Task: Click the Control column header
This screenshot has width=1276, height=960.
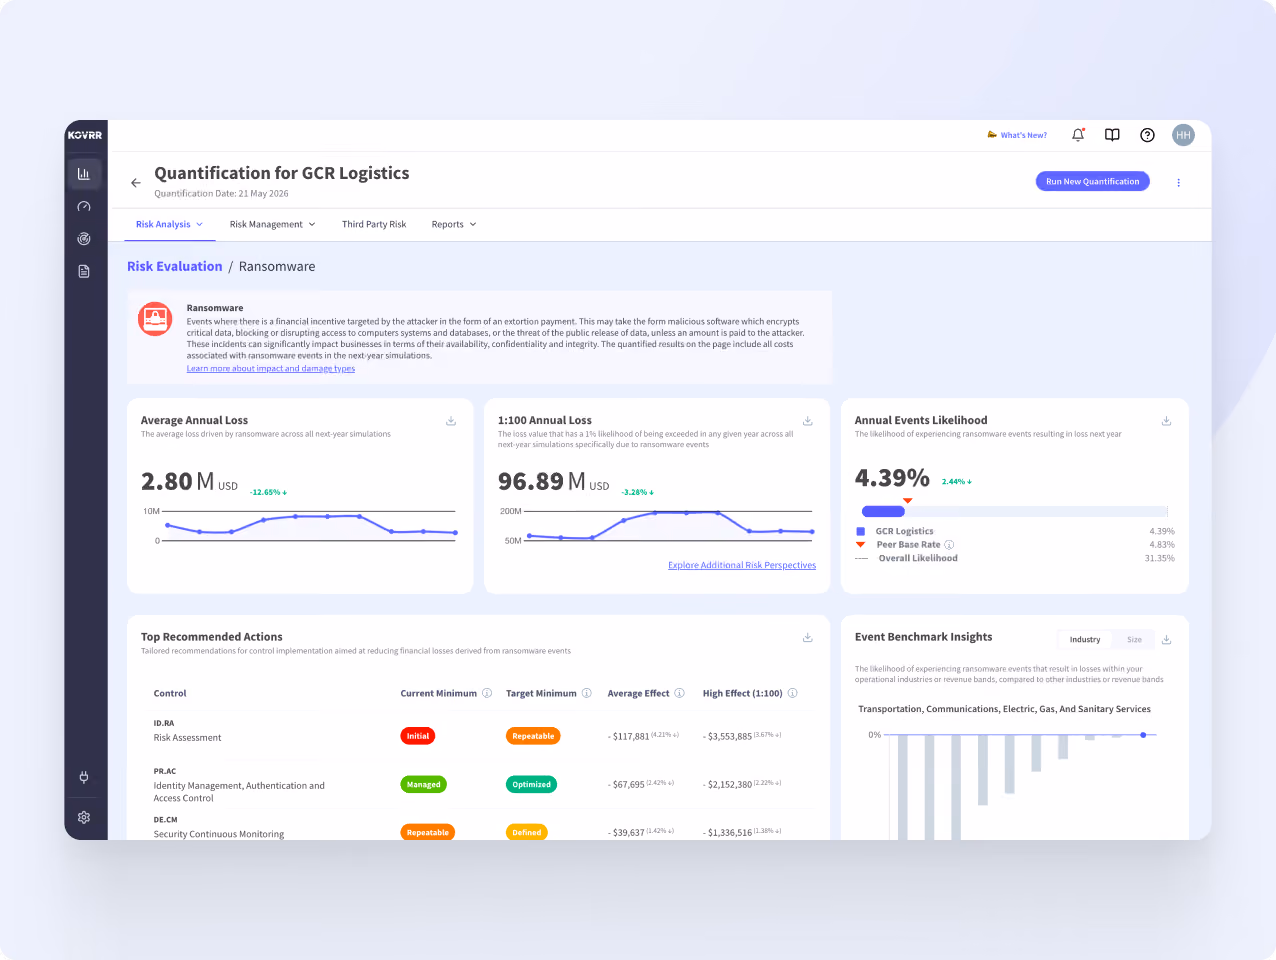Action: pyautogui.click(x=170, y=693)
